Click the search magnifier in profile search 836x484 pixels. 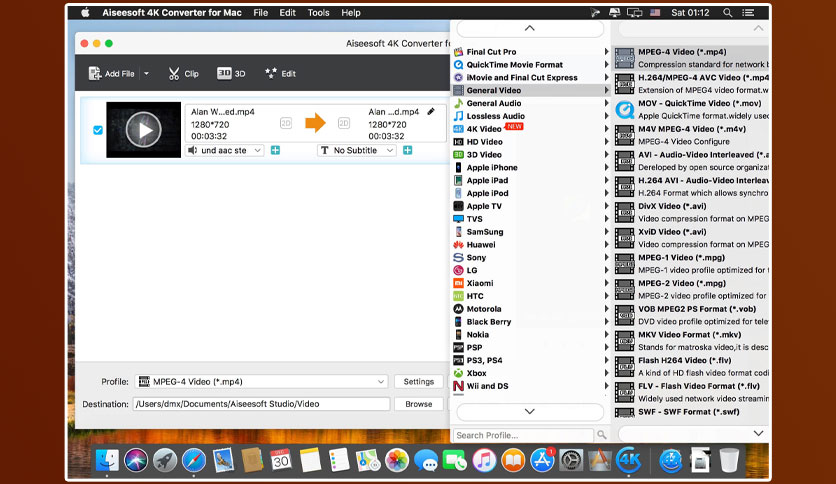point(601,435)
